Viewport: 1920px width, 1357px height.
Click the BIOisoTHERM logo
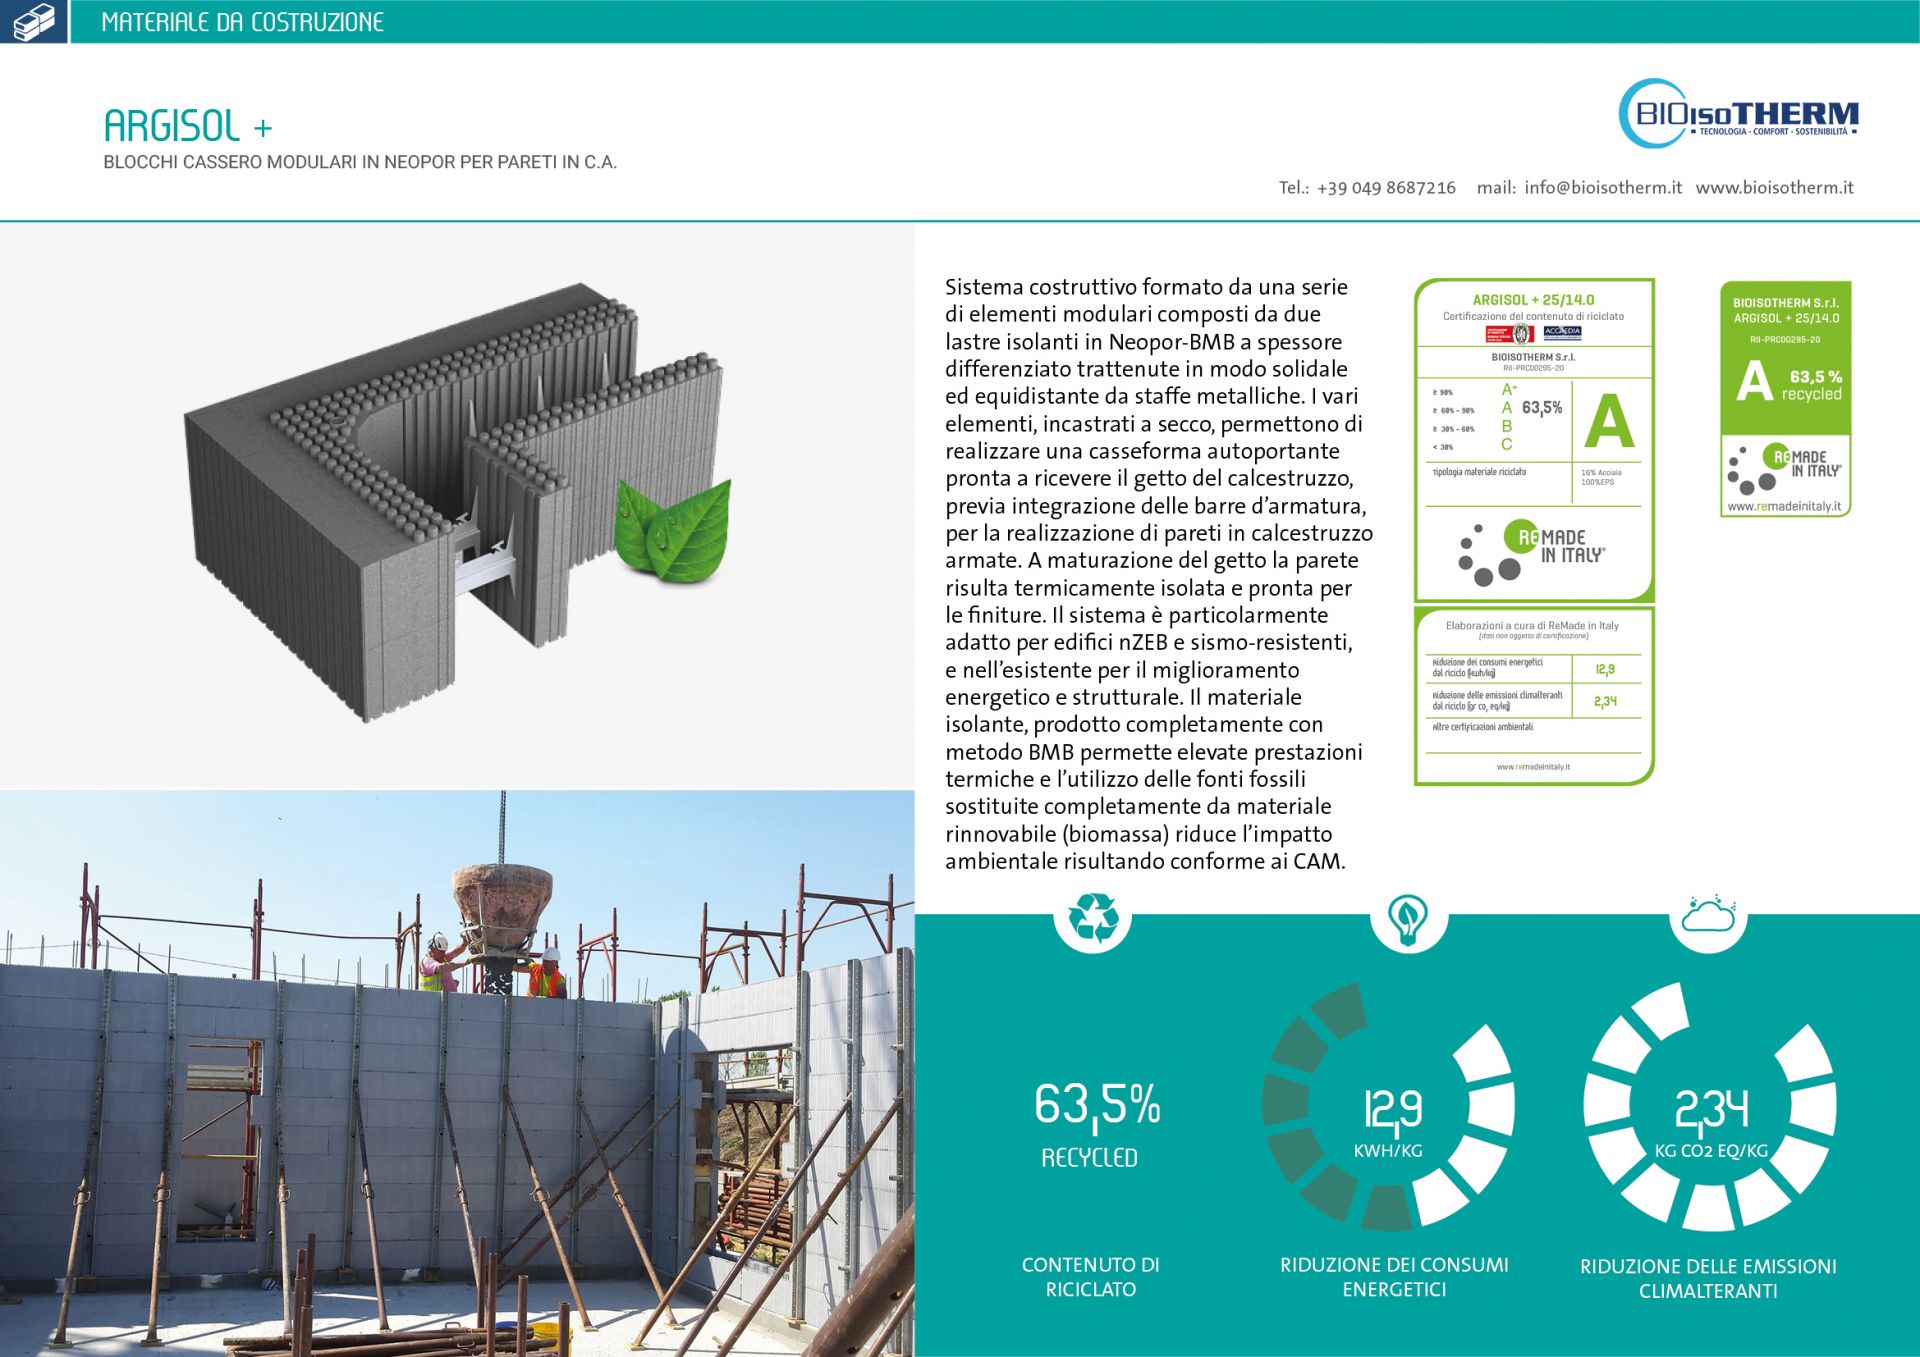pyautogui.click(x=1739, y=114)
